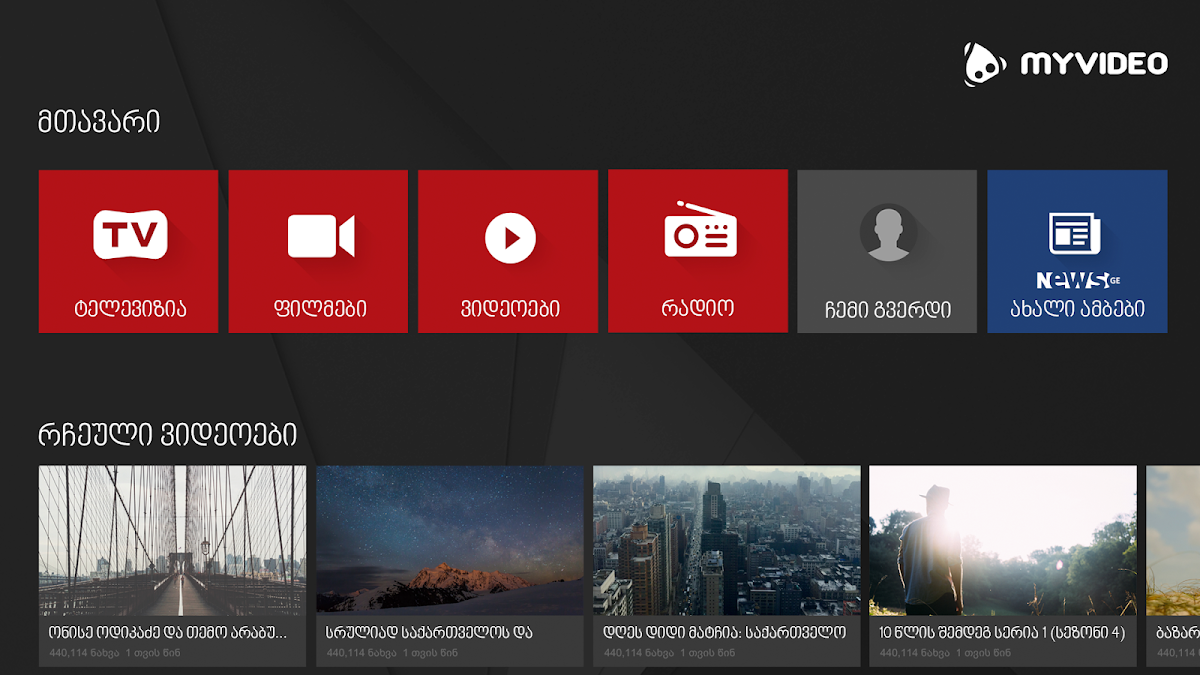Viewport: 1200px width, 675px height.
Task: Play the bridge walkway video thumbnail
Action: 172,540
